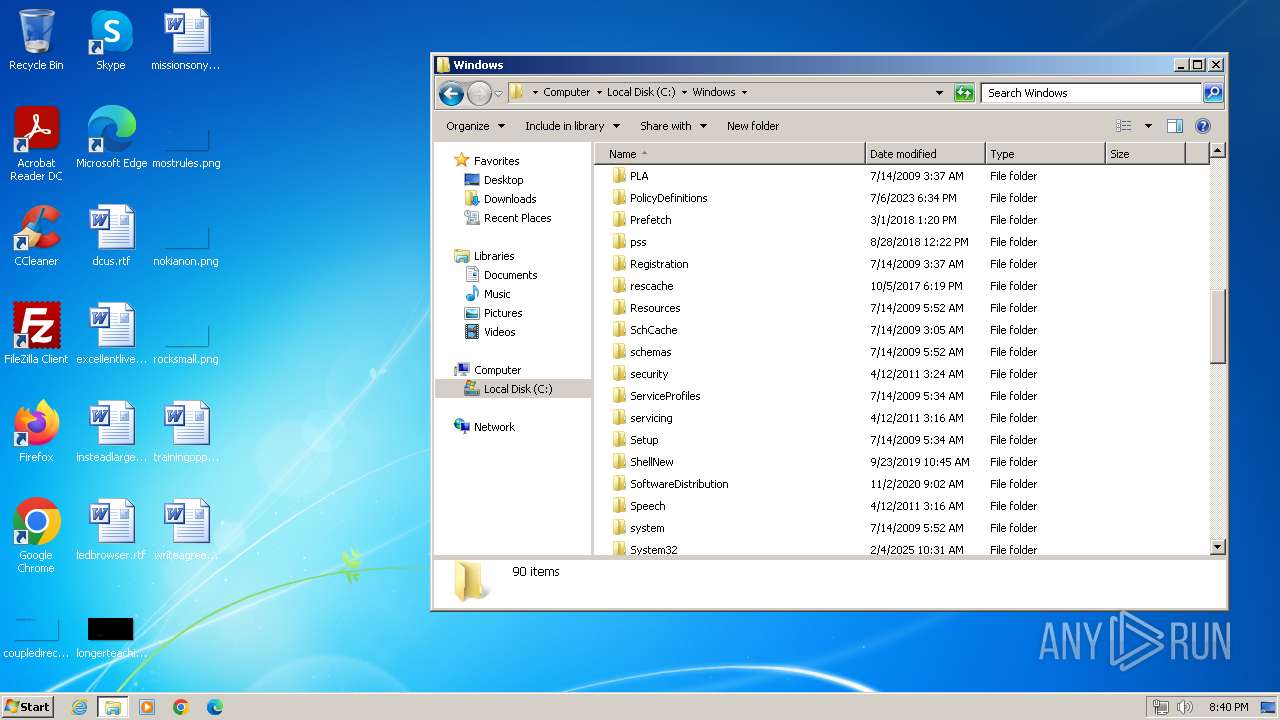This screenshot has height=720, width=1280.
Task: Expand the Computer breadcrumb arrow
Action: pos(598,92)
